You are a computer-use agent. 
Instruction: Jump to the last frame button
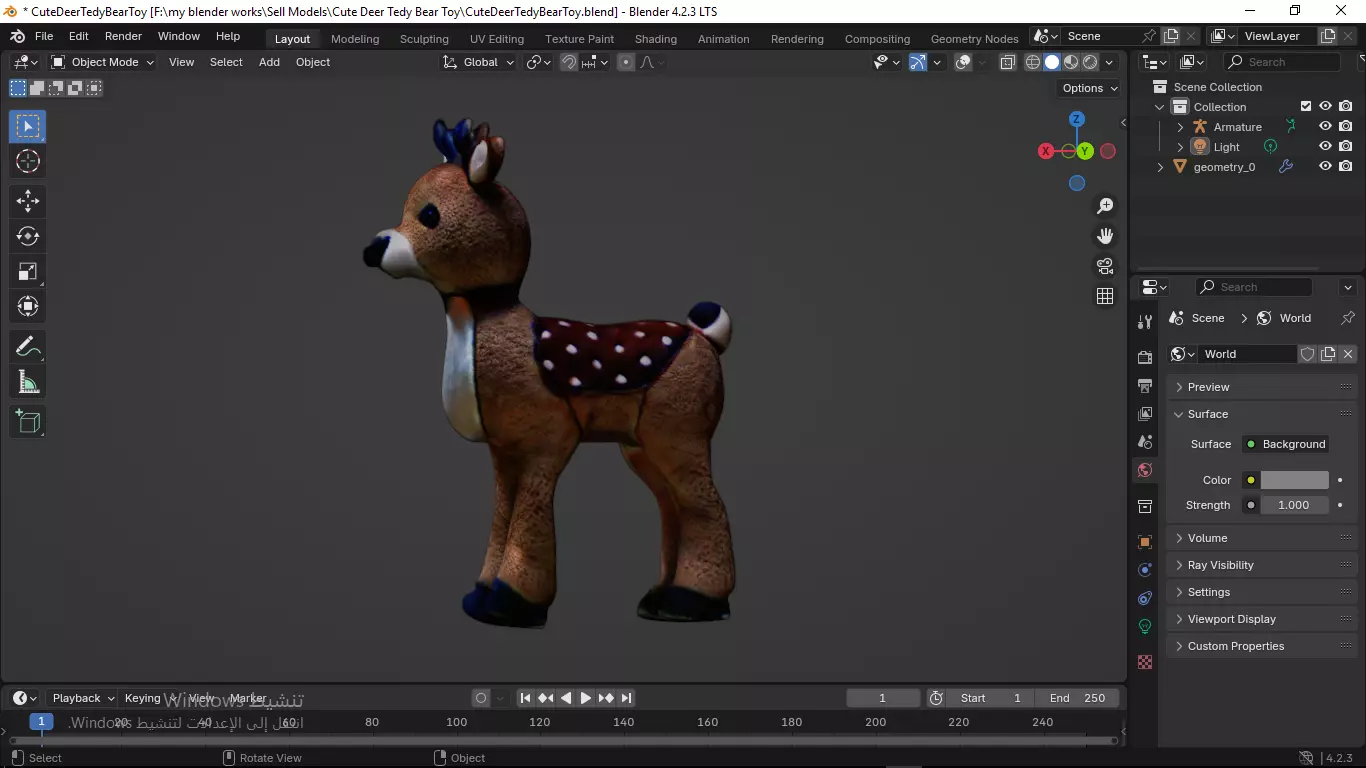pyautogui.click(x=626, y=698)
